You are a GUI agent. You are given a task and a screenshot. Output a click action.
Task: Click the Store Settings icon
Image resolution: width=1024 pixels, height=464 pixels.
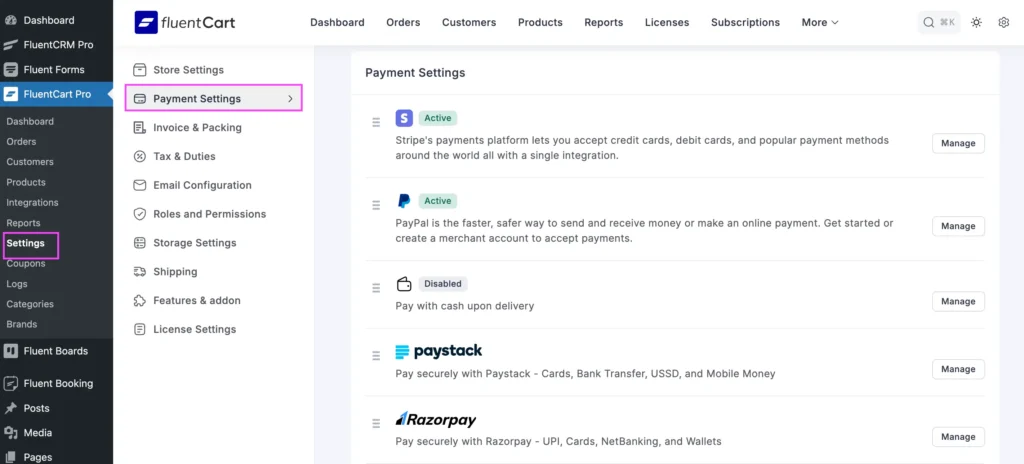[139, 70]
